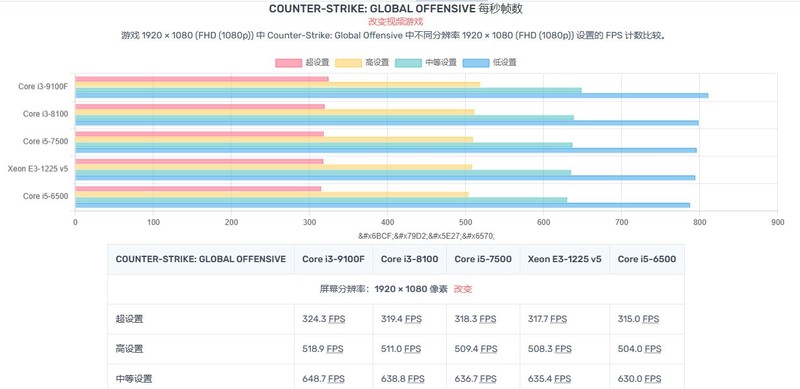This screenshot has height=389, width=800.
Task: Click the 315.0 FPS cell
Action: pos(647,320)
